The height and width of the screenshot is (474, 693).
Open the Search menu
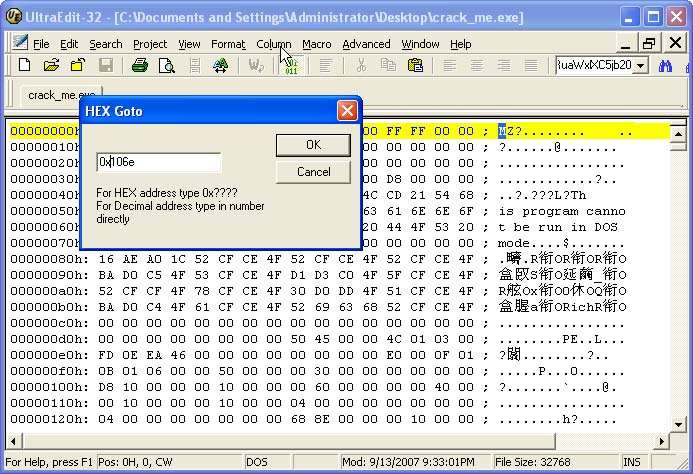106,44
